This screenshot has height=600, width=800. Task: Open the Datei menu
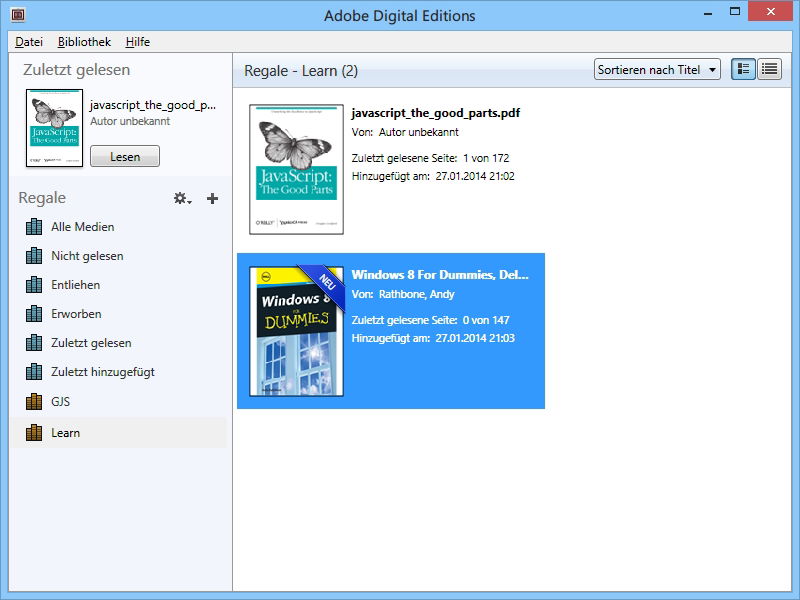pyautogui.click(x=29, y=42)
